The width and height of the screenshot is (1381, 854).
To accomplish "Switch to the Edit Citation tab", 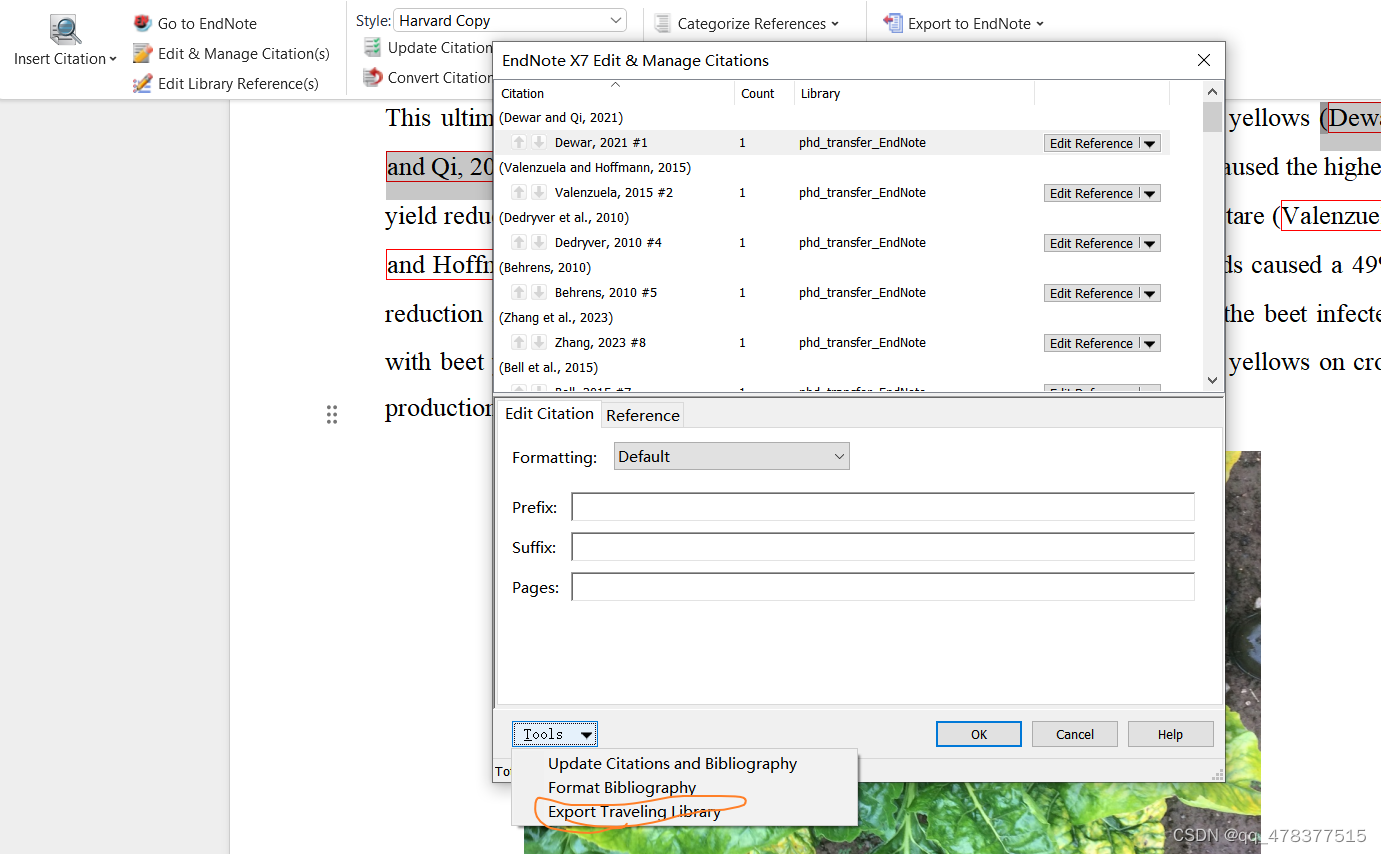I will [549, 413].
